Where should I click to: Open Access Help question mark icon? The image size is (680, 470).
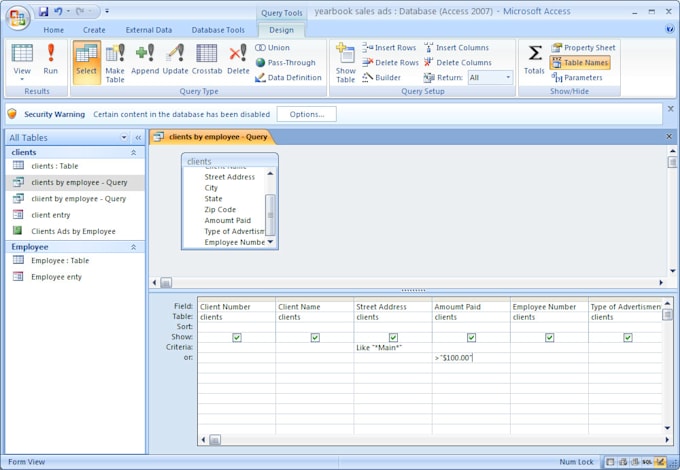669,29
